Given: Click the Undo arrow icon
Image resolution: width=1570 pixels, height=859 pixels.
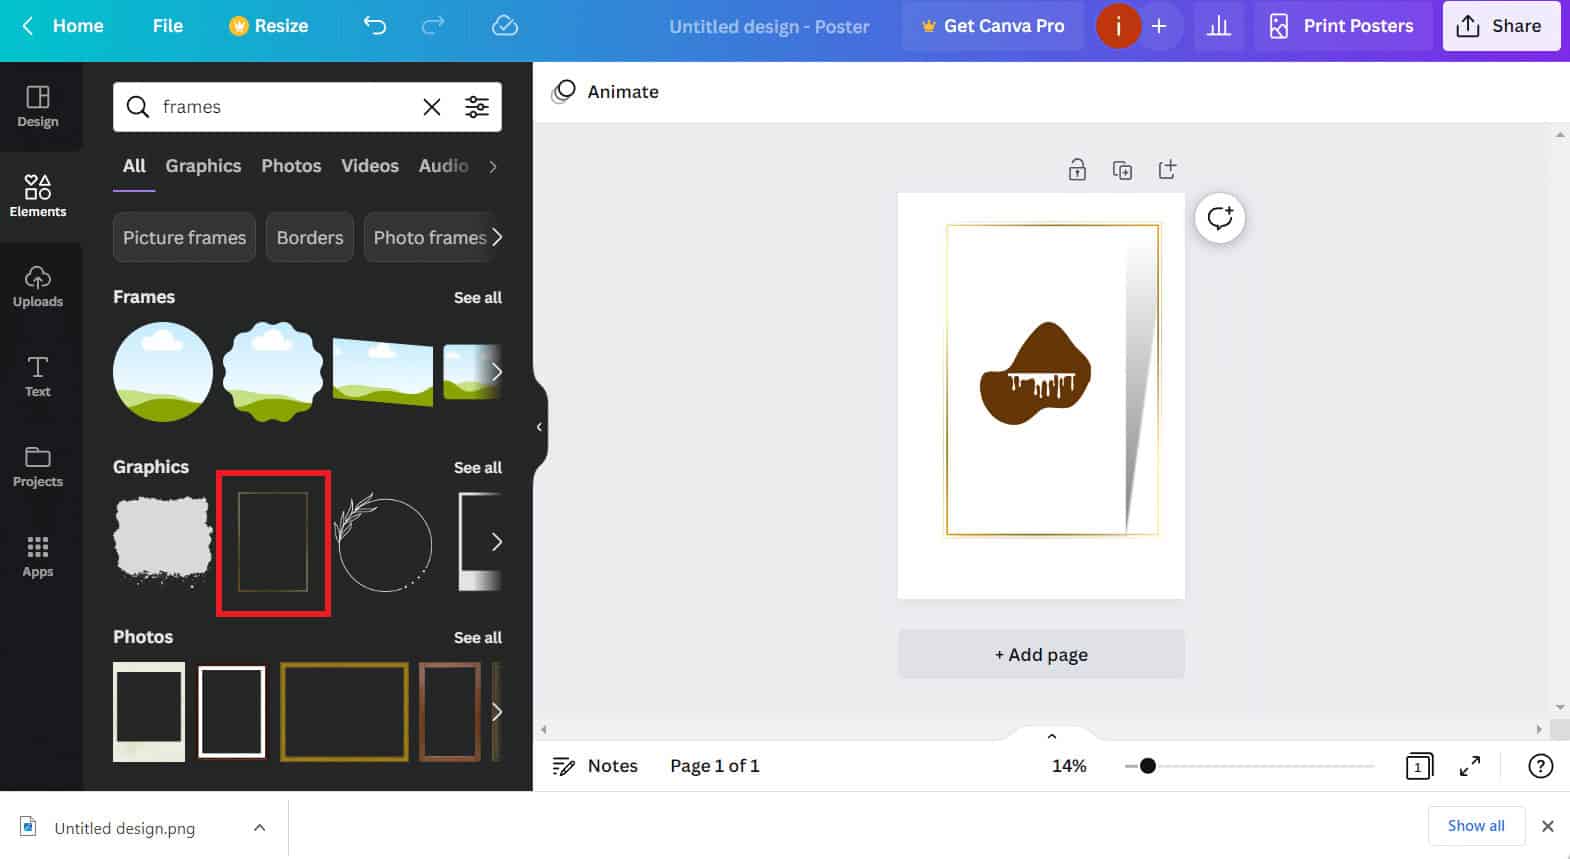Looking at the screenshot, I should pyautogui.click(x=375, y=26).
